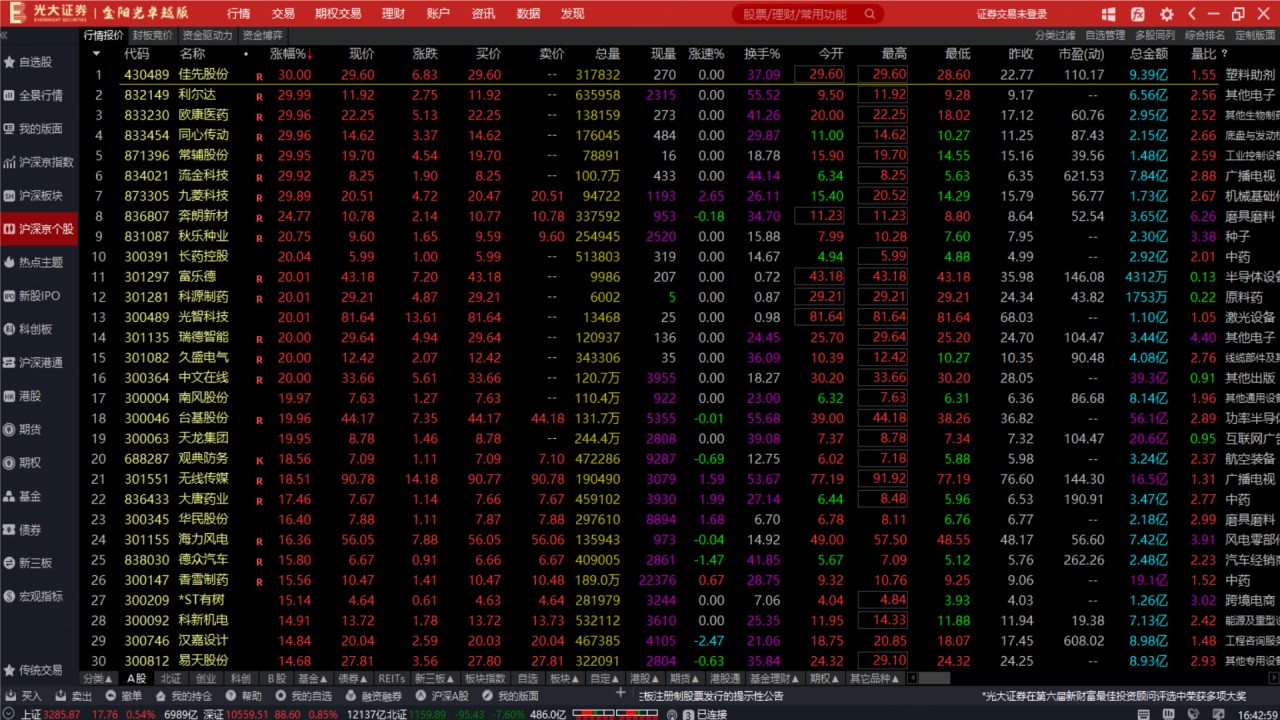Screen dimensions: 1280x720
Task: Expand the 债券▲ bottom tab menu
Action: click(354, 678)
